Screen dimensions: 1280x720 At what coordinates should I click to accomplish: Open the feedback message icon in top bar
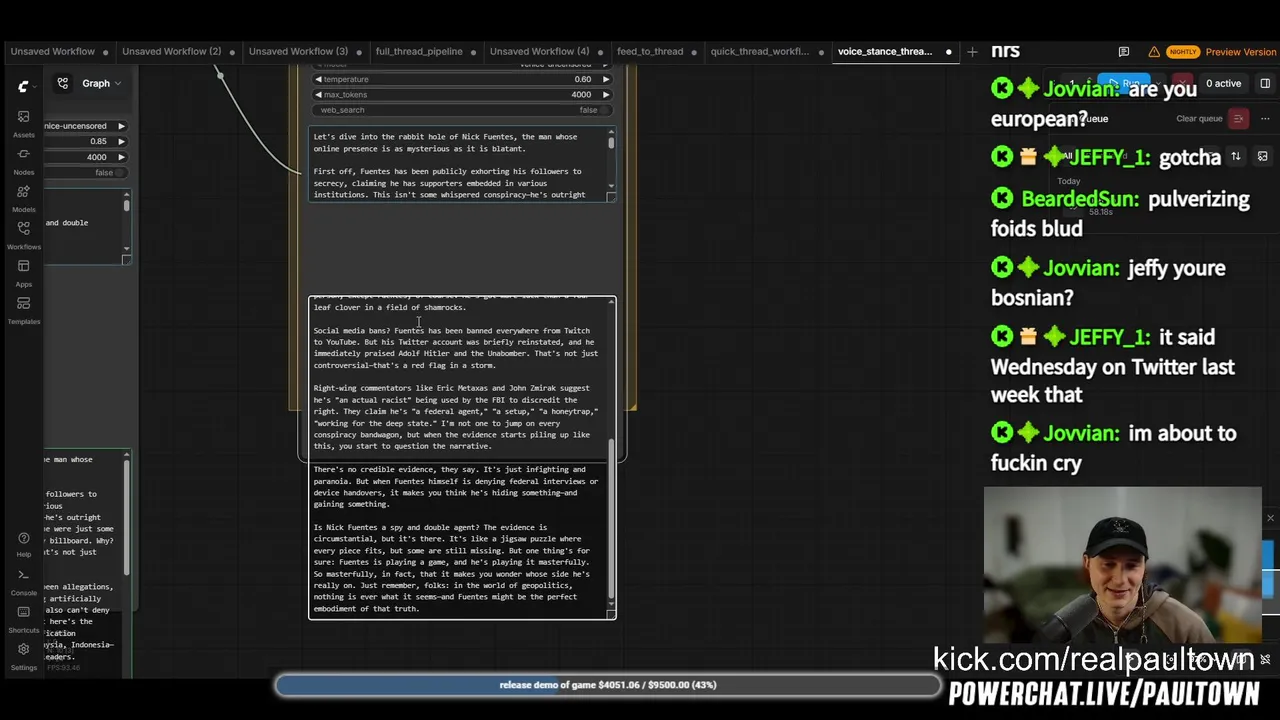pyautogui.click(x=1124, y=52)
